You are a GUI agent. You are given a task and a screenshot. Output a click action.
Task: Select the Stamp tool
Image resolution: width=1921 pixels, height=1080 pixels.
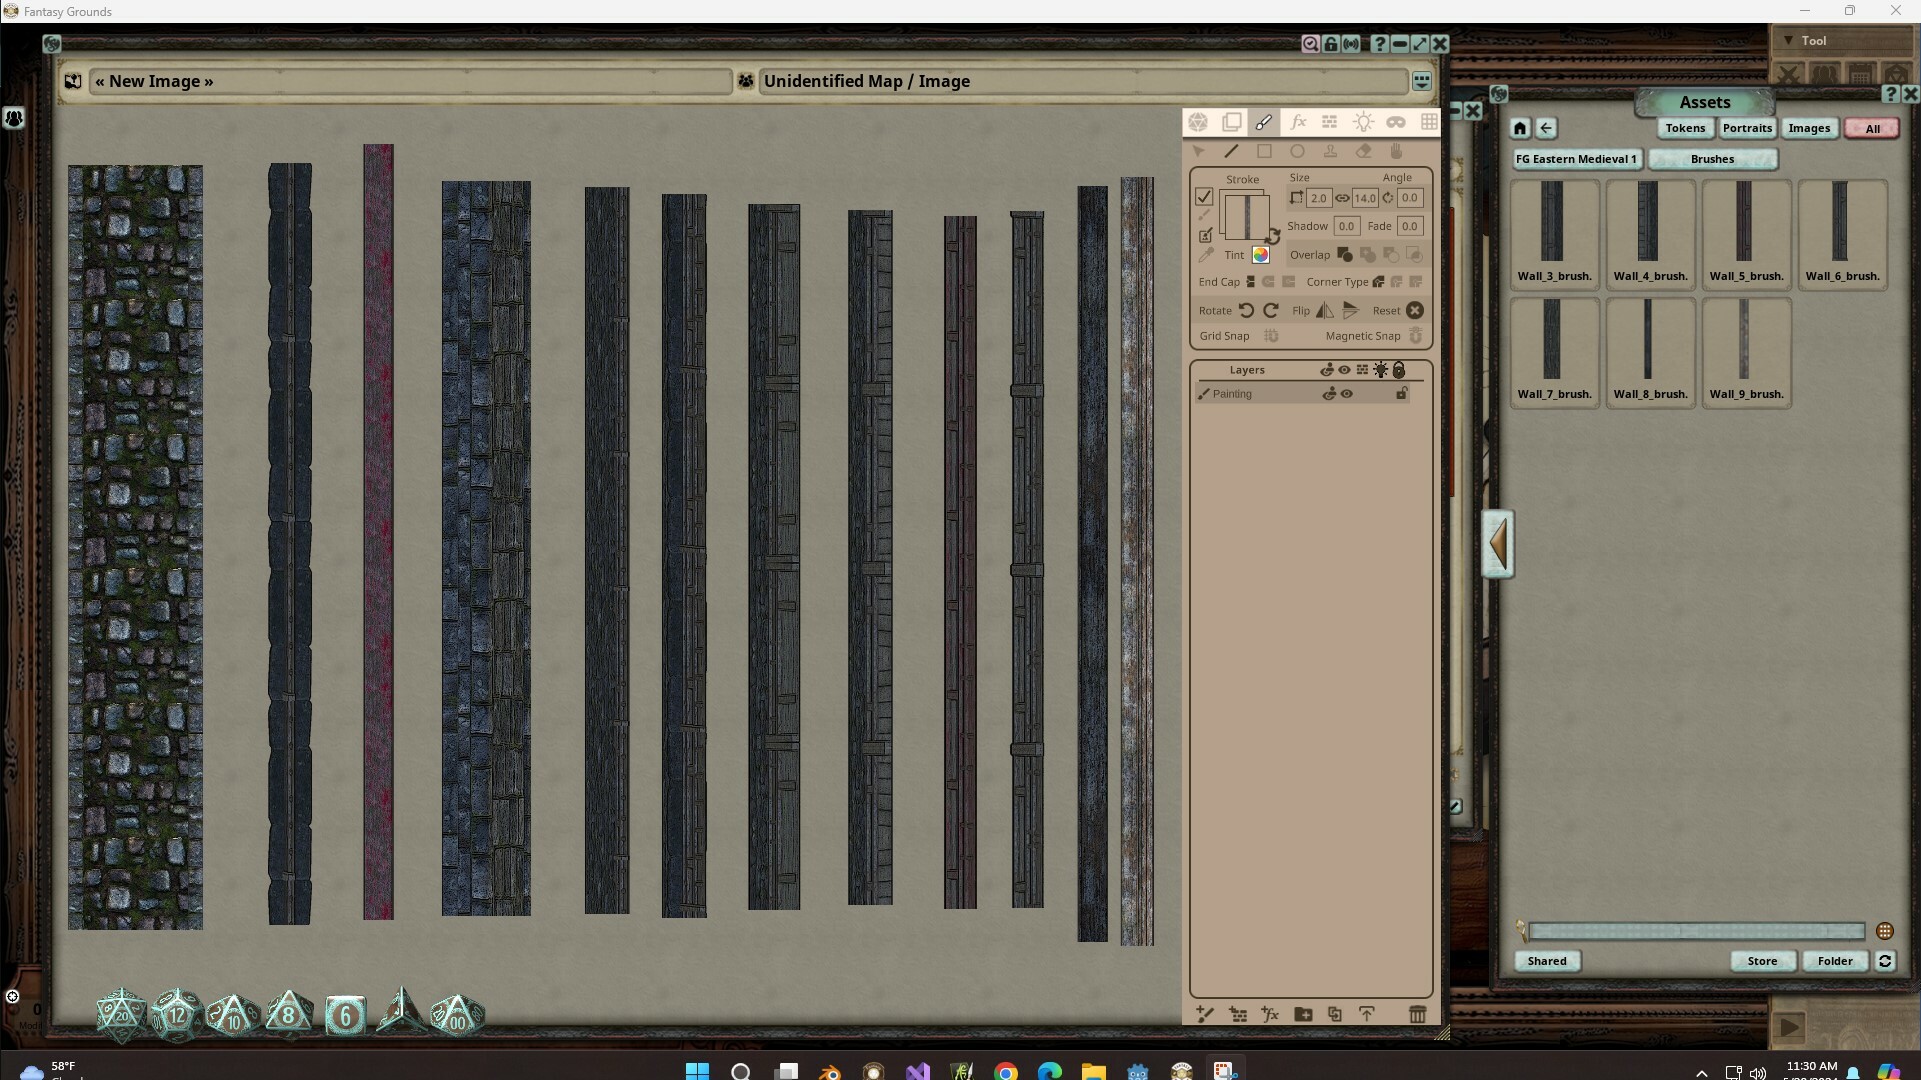(1331, 151)
